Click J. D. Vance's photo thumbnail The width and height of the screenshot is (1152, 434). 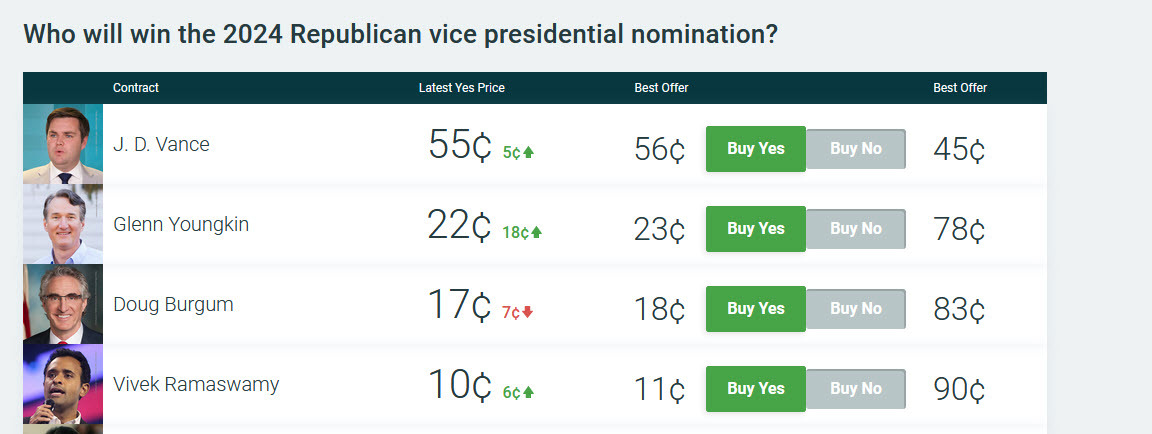pos(62,144)
